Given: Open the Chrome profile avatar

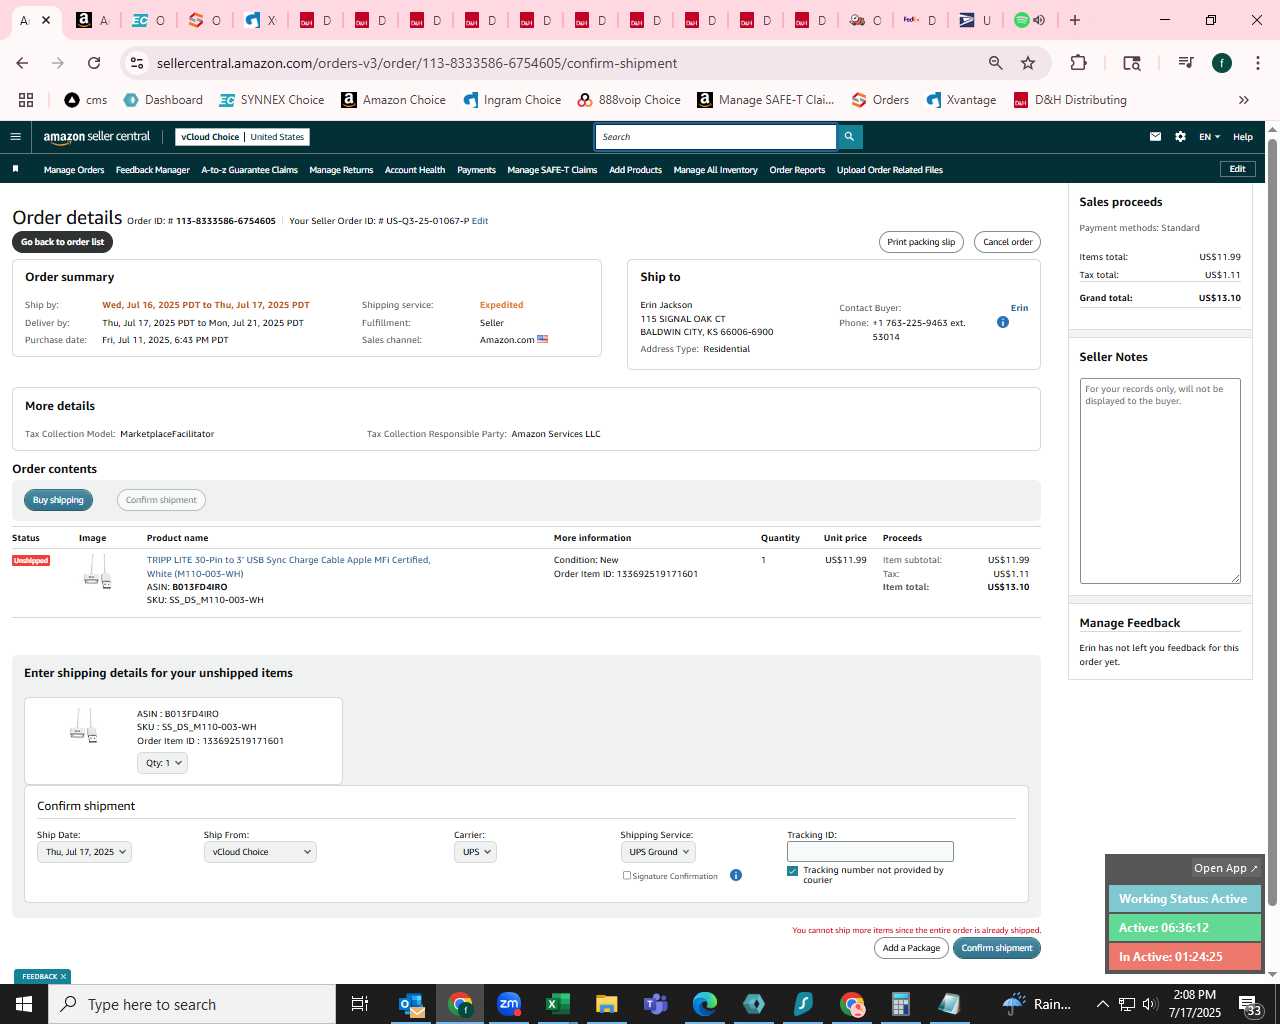Looking at the screenshot, I should click(1222, 63).
